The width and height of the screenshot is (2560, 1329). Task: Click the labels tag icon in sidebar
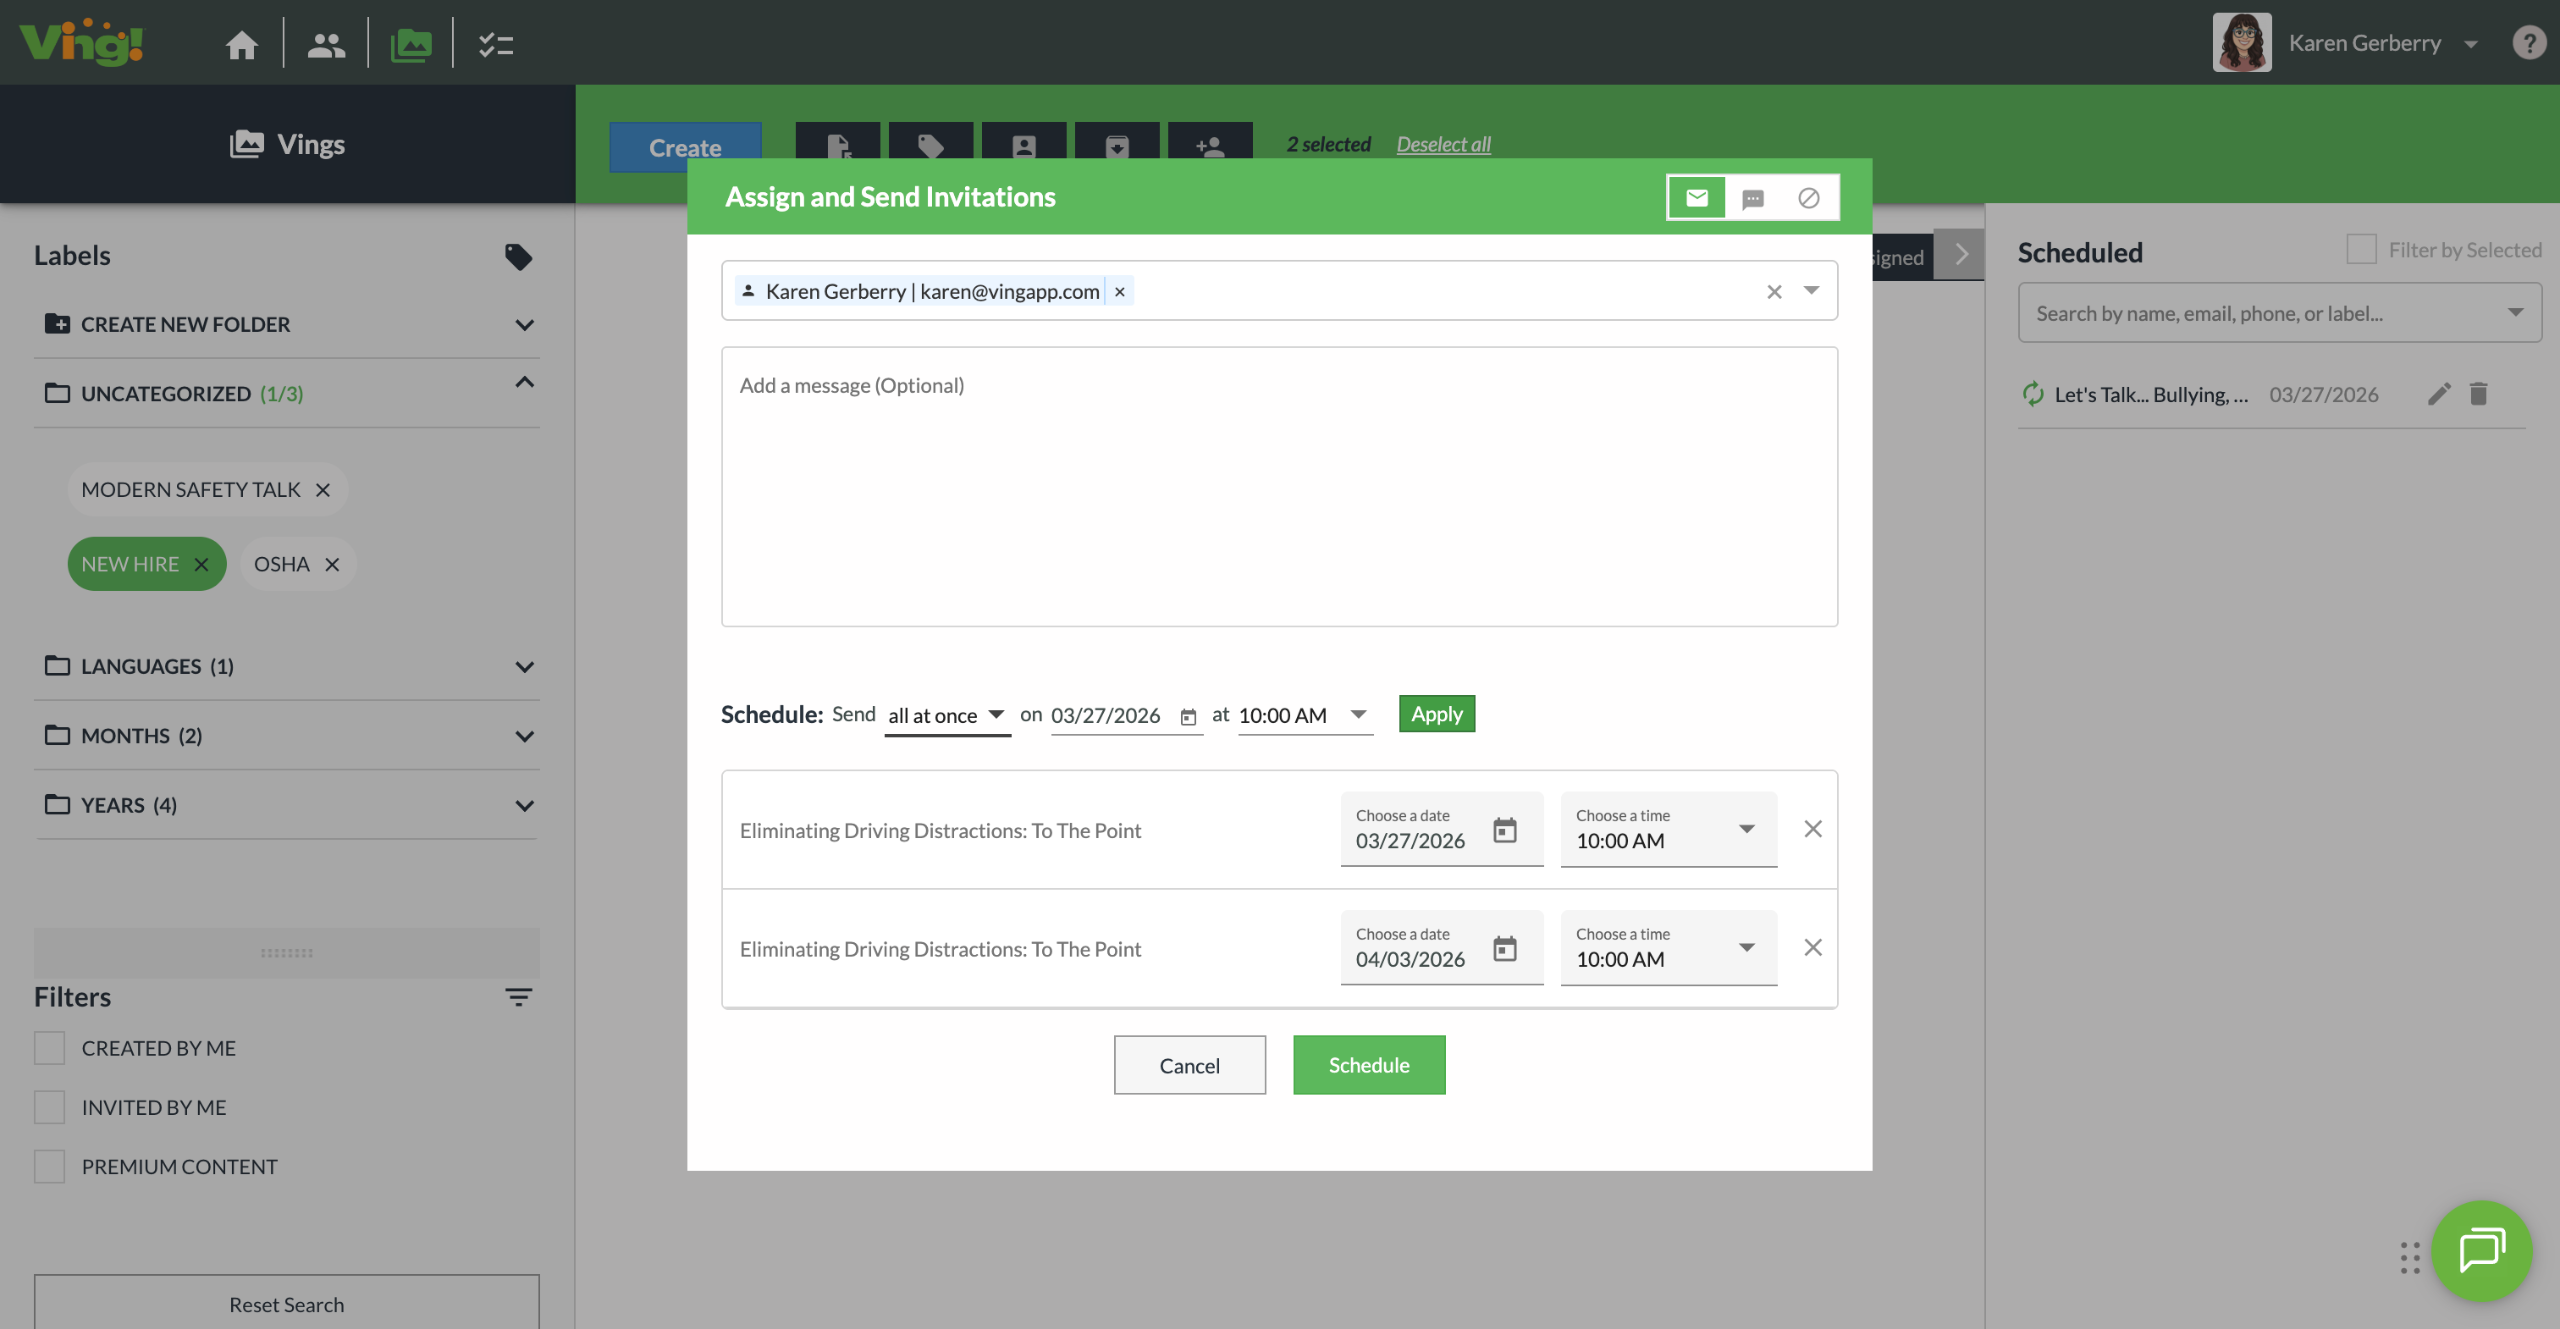click(x=518, y=256)
